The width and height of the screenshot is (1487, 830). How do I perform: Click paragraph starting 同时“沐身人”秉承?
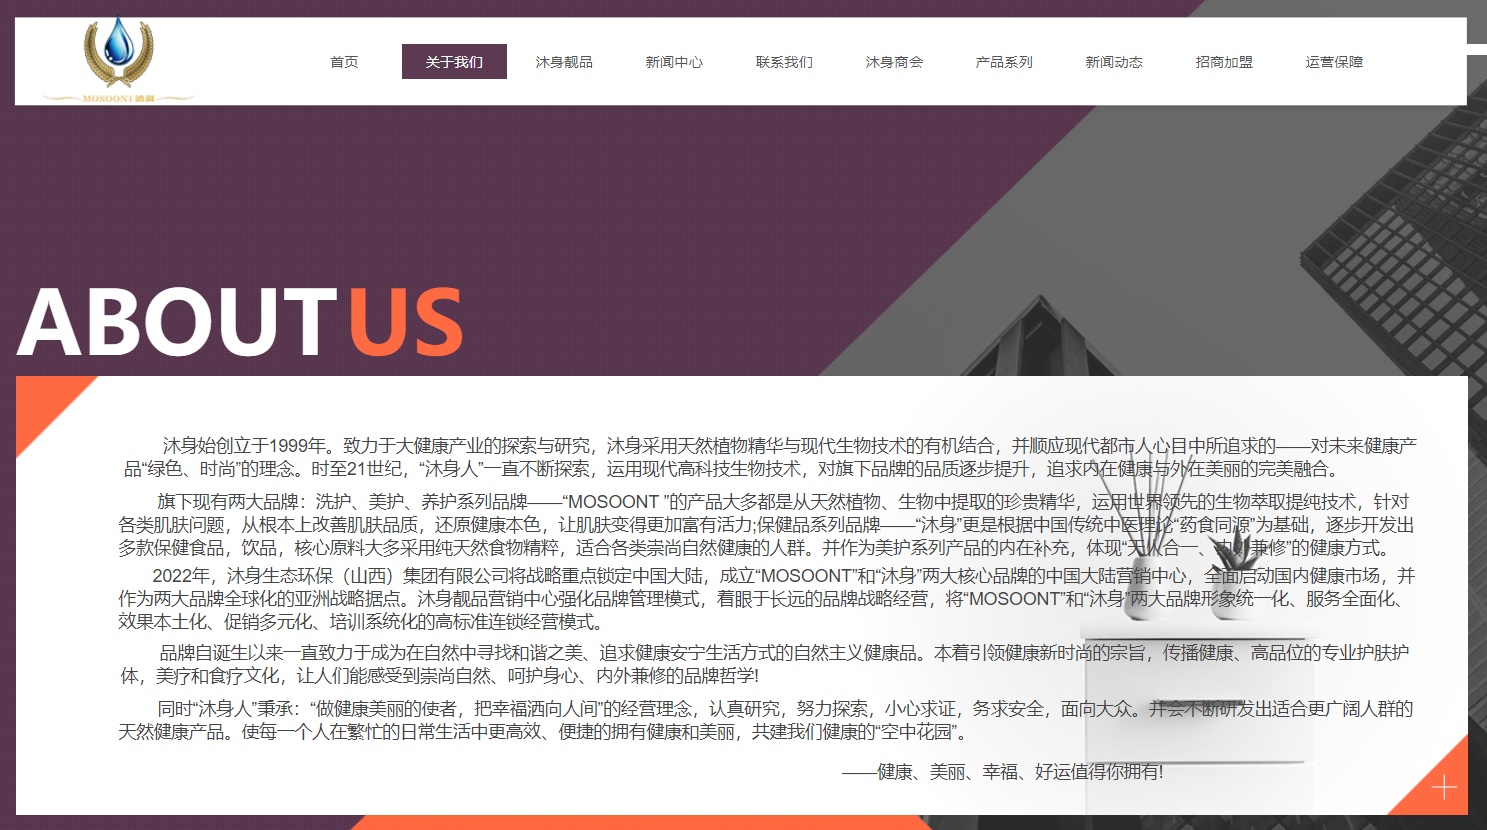coord(766,720)
